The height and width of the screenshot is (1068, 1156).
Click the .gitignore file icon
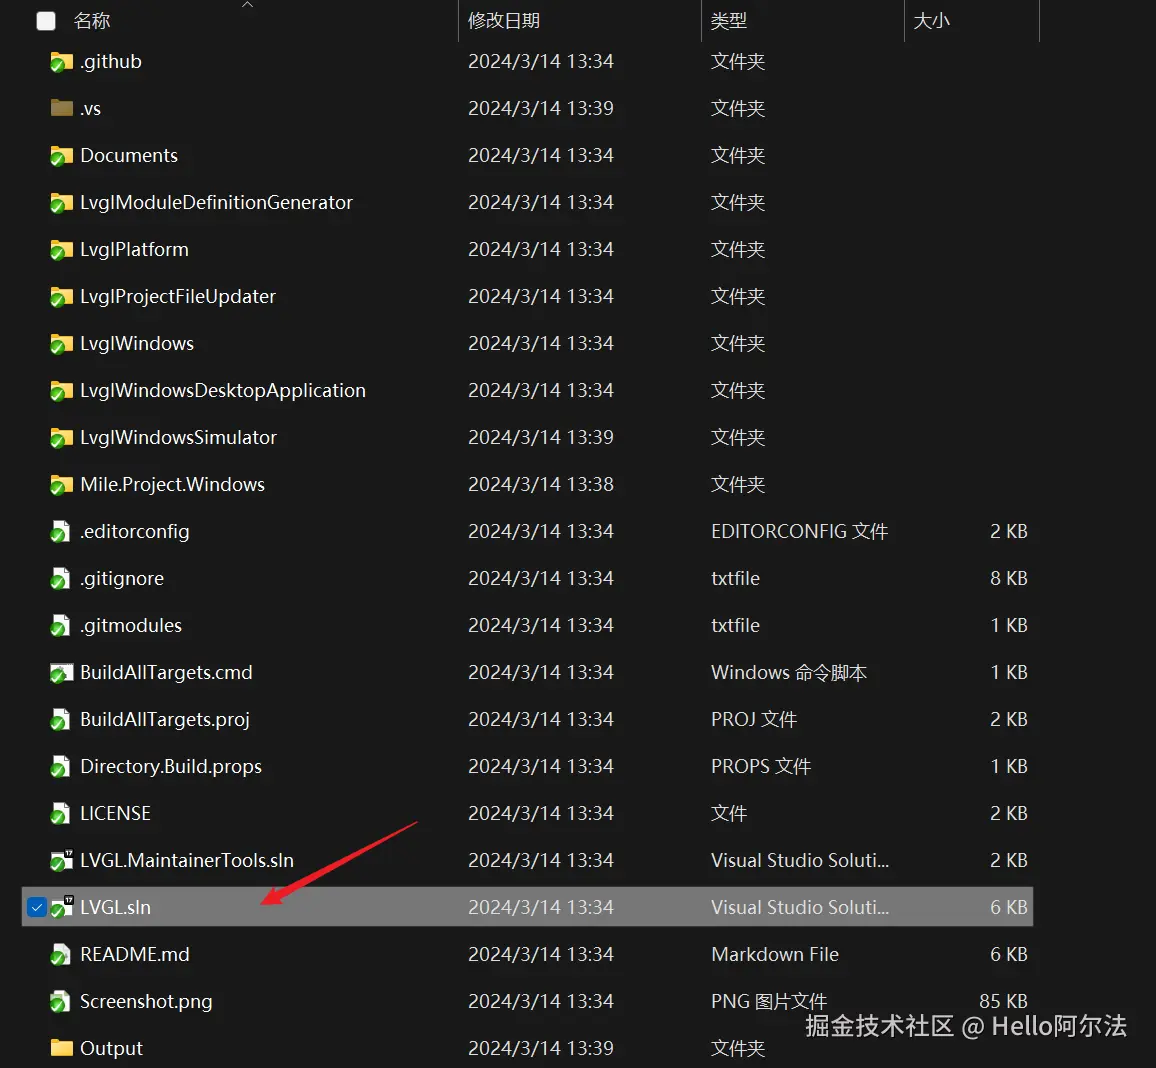[x=60, y=579]
